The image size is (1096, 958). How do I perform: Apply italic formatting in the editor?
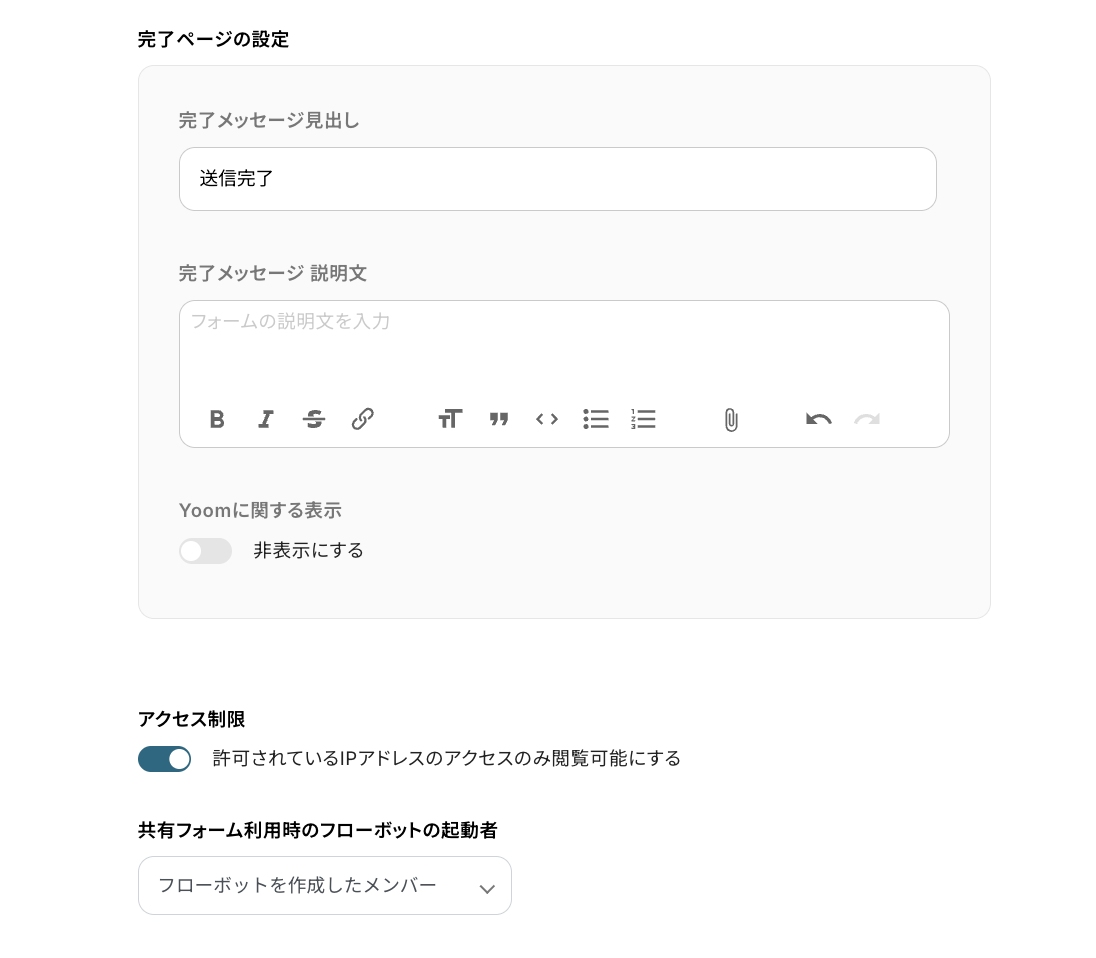(265, 419)
